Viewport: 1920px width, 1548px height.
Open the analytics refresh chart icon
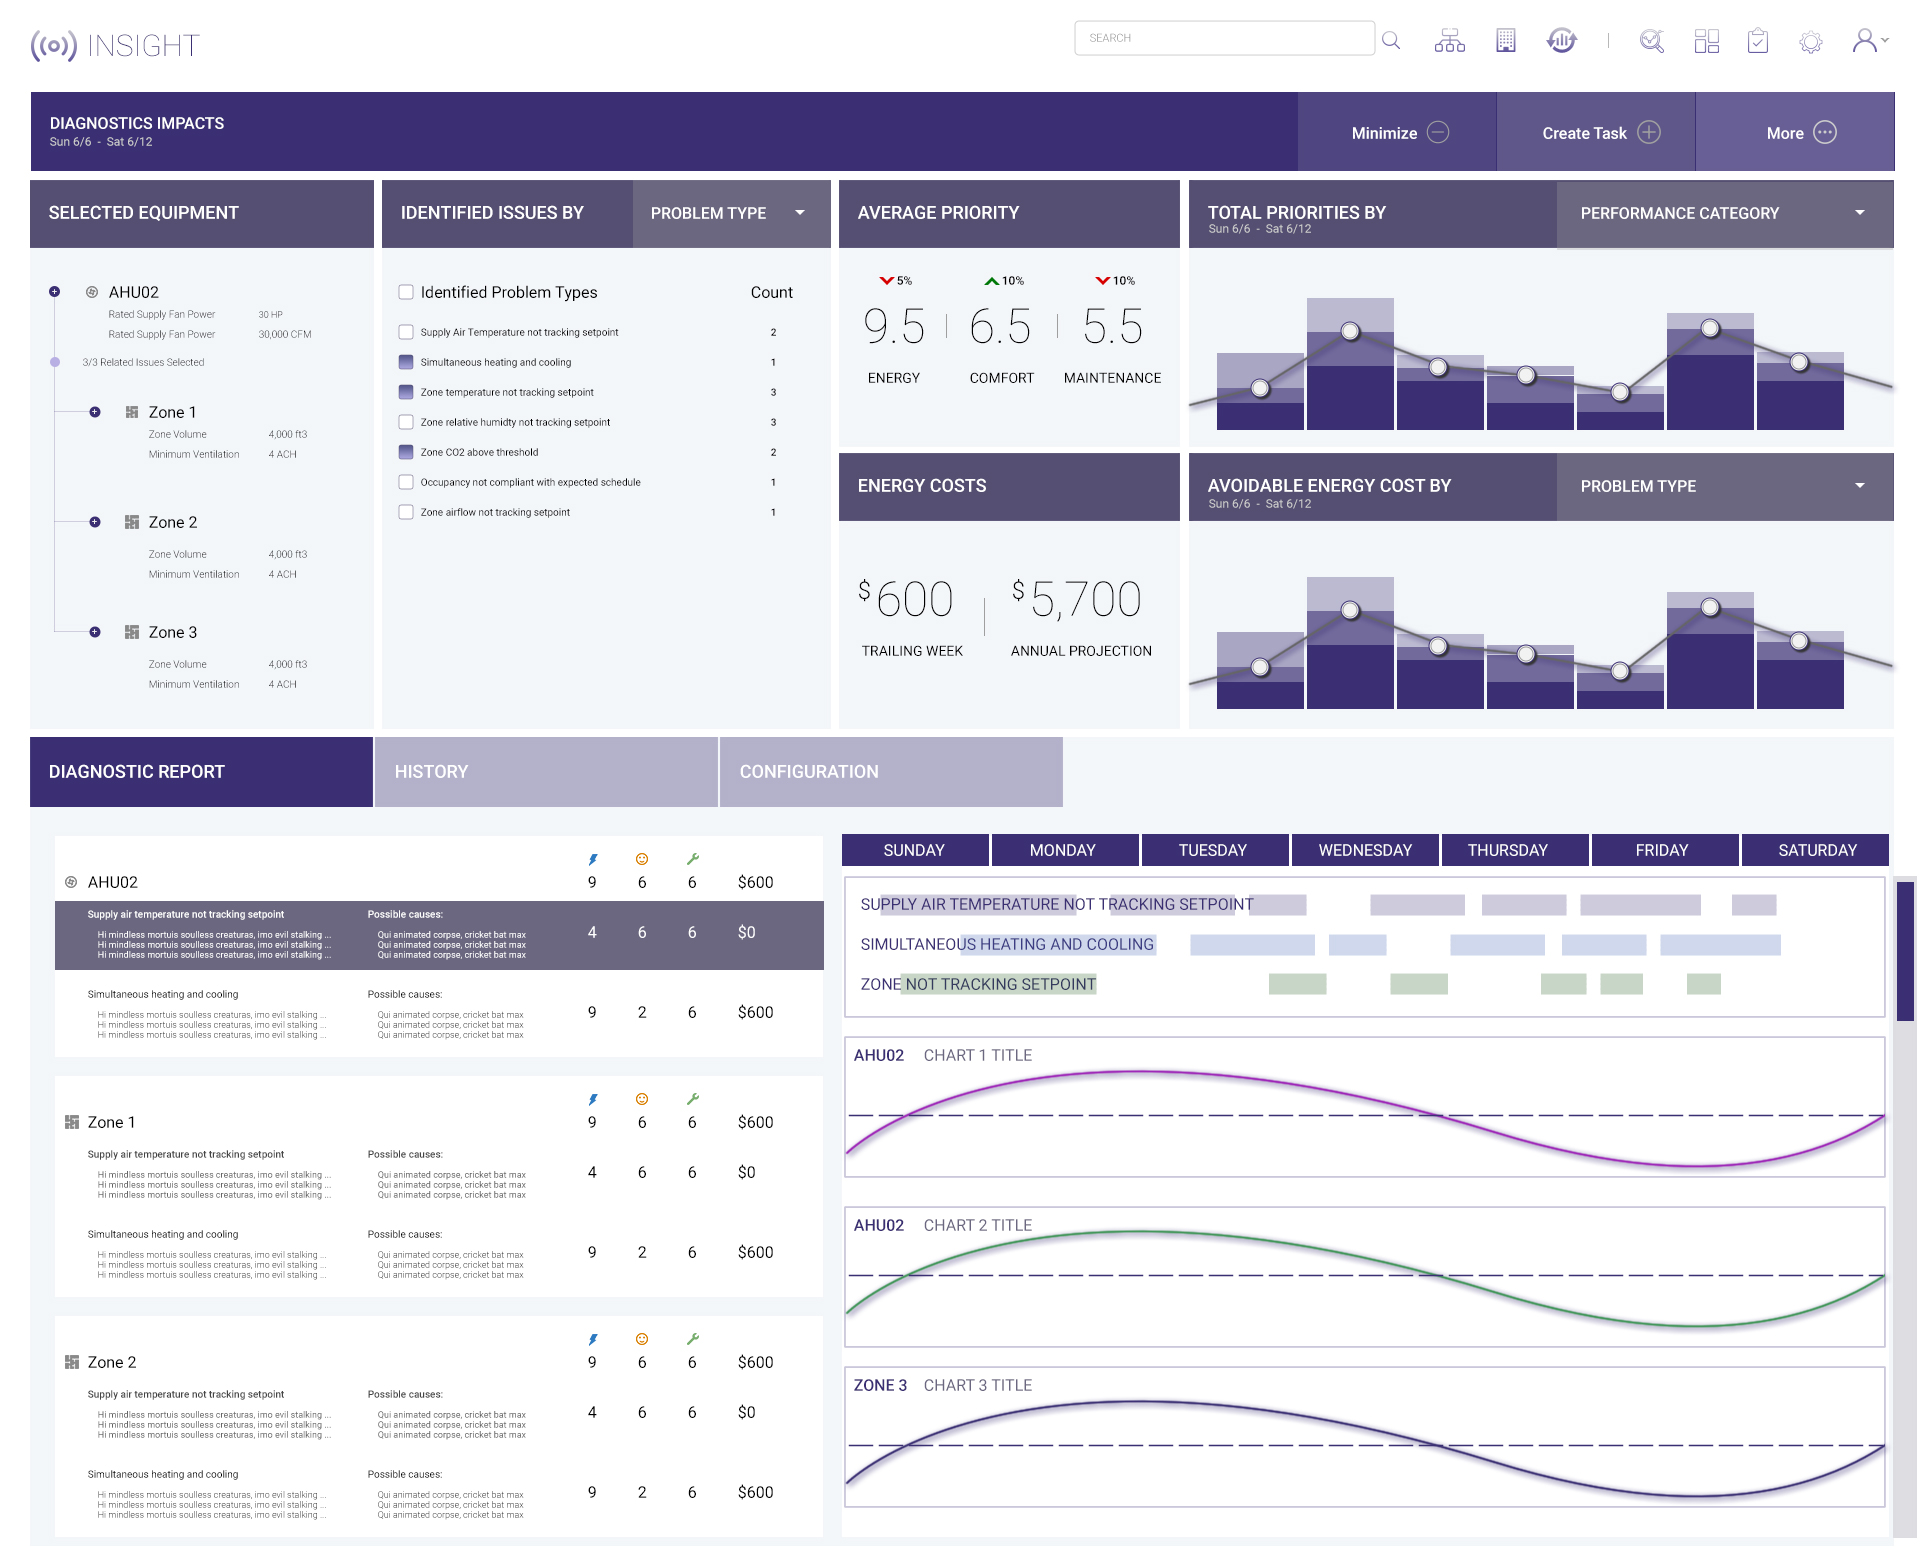click(x=1561, y=41)
